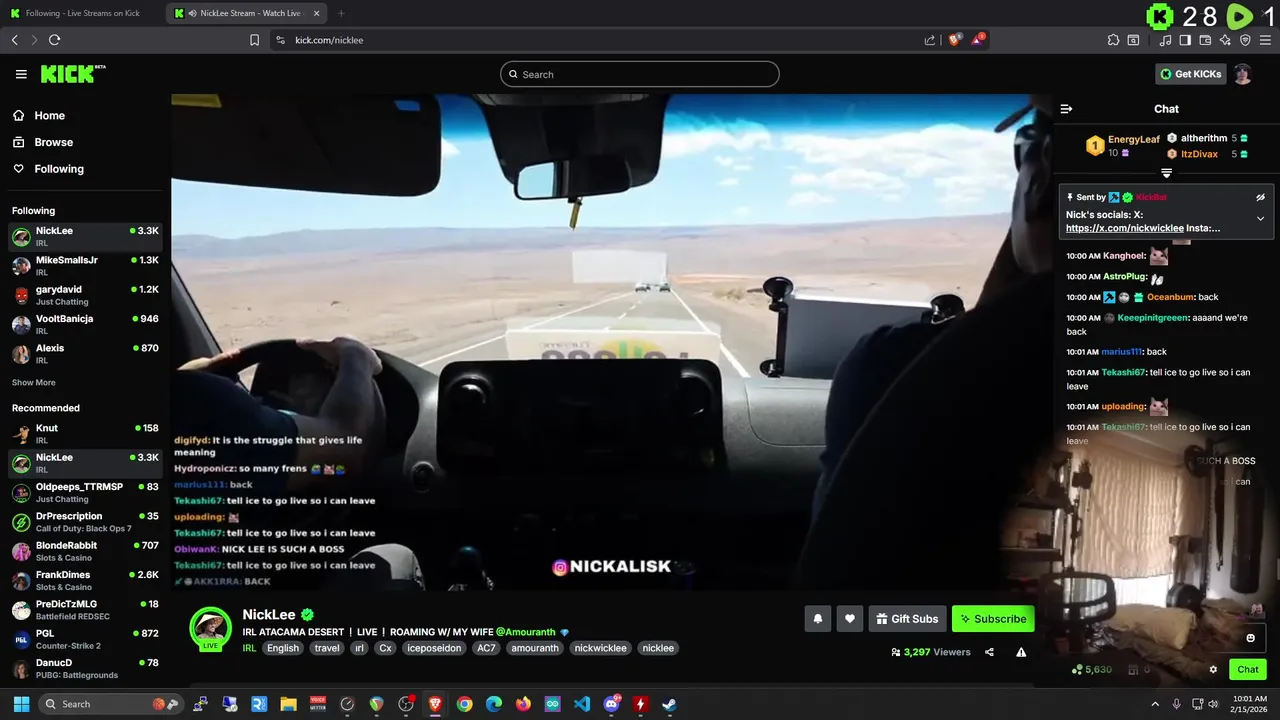Click the address bar showing kick.com/nicklee
This screenshot has height=720, width=1280.
coord(600,40)
